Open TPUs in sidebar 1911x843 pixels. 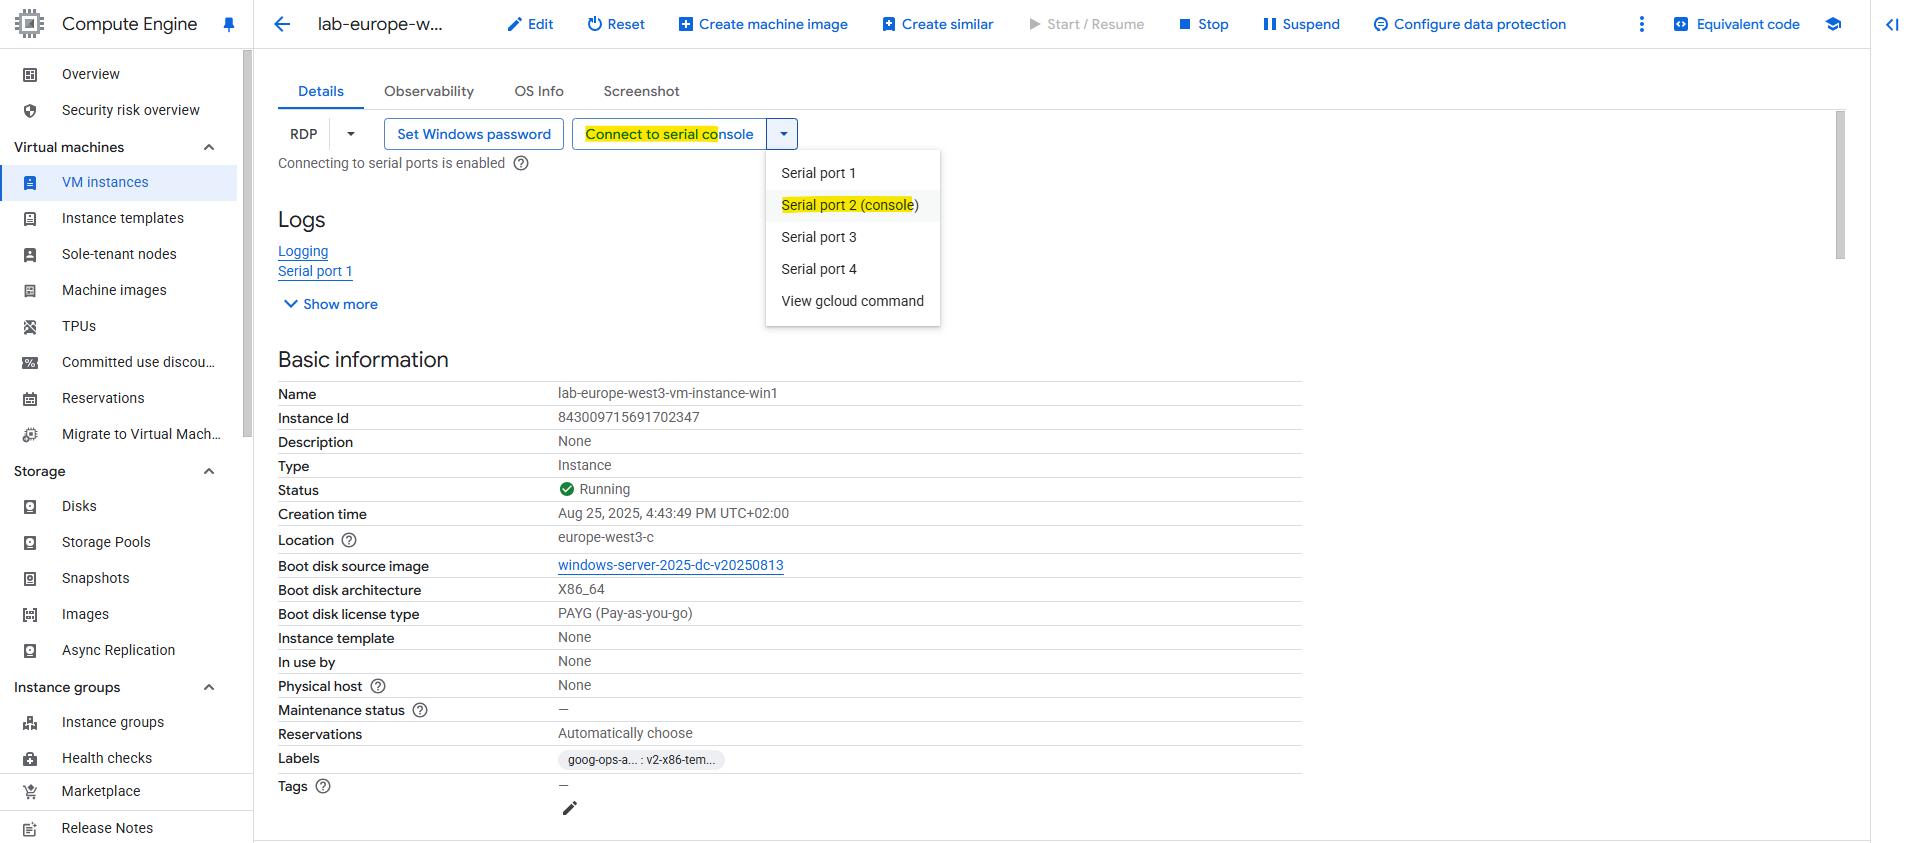click(x=118, y=326)
